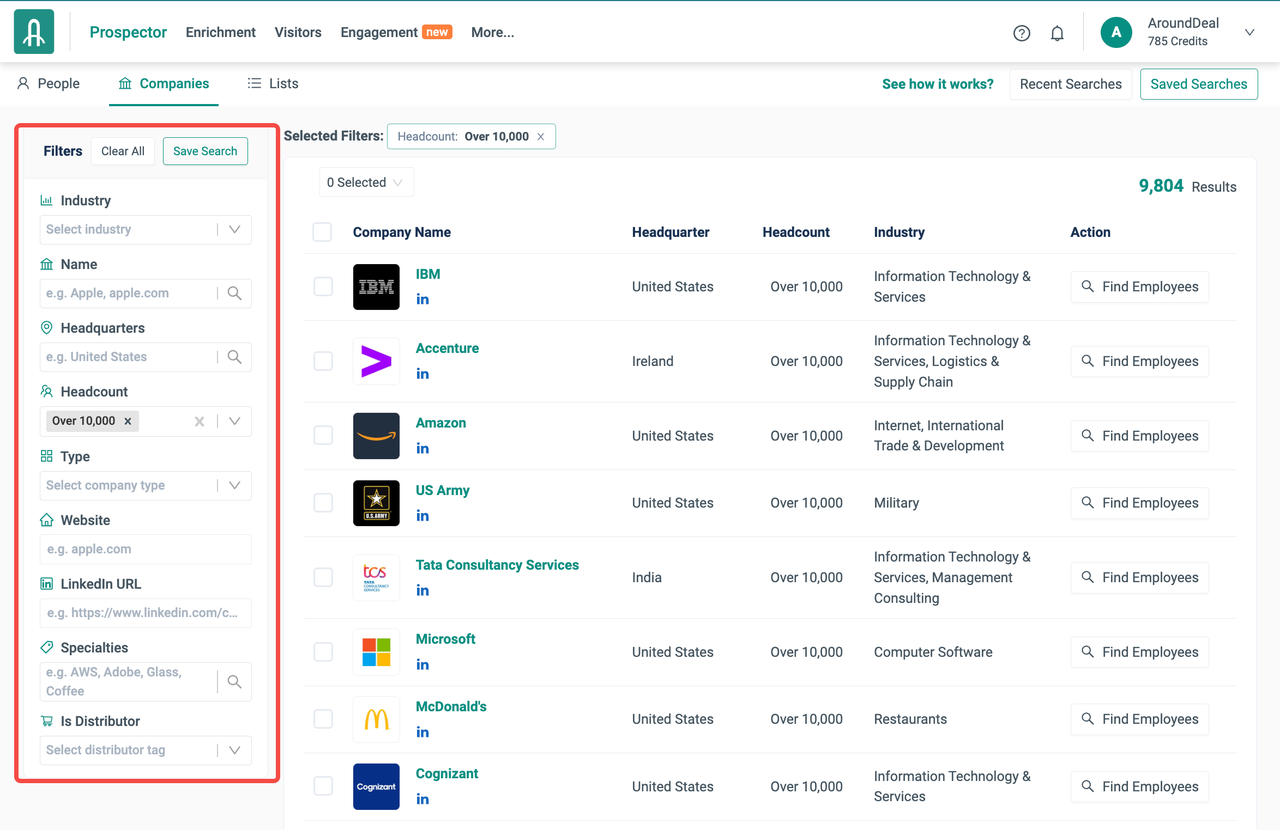The width and height of the screenshot is (1280, 830).
Task: Remove the Over 10,000 selected filter chip
Action: point(541,137)
